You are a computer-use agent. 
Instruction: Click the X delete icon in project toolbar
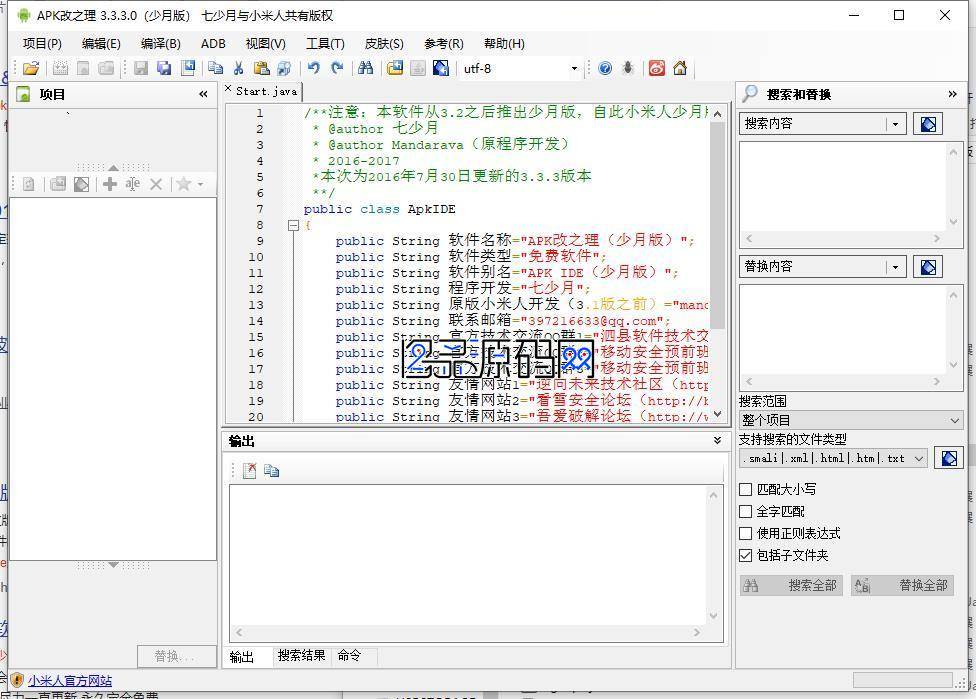pos(156,184)
